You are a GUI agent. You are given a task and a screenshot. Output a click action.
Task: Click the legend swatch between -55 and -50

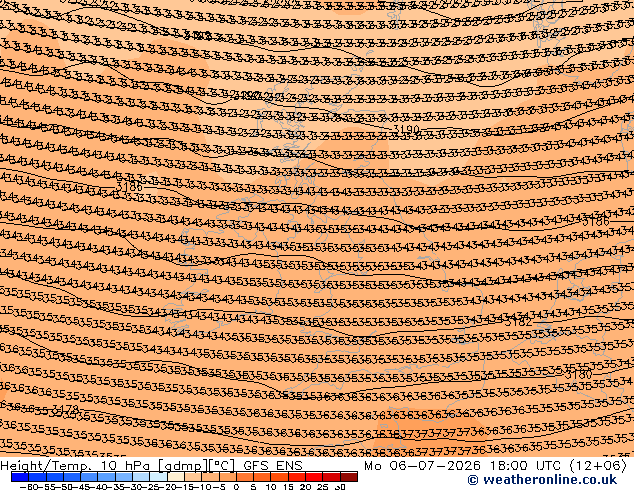[x=55, y=477]
